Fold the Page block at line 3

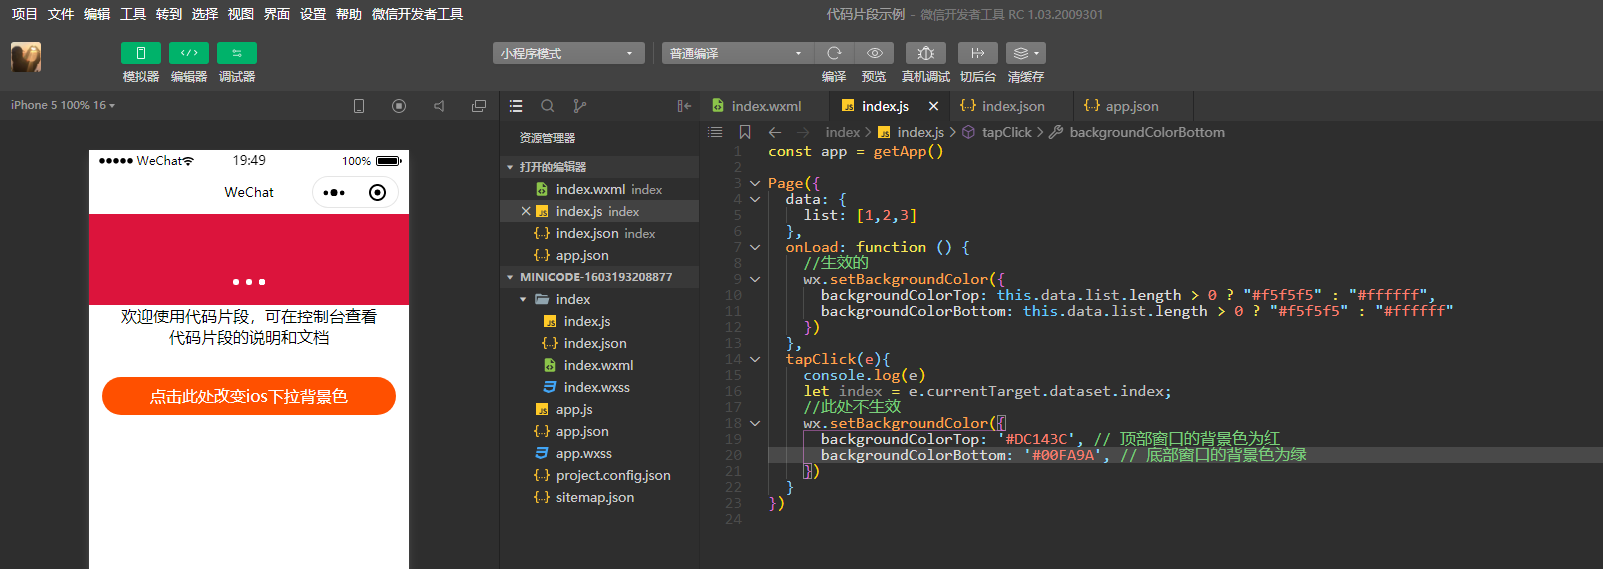[x=755, y=183]
